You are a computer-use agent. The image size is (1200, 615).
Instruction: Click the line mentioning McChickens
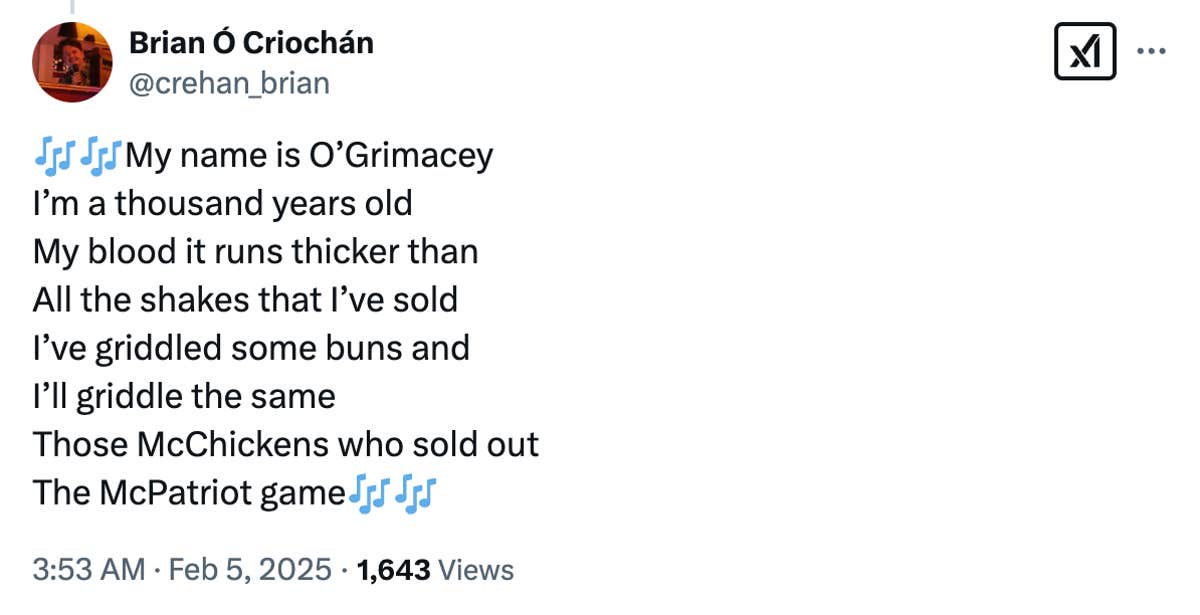click(285, 443)
